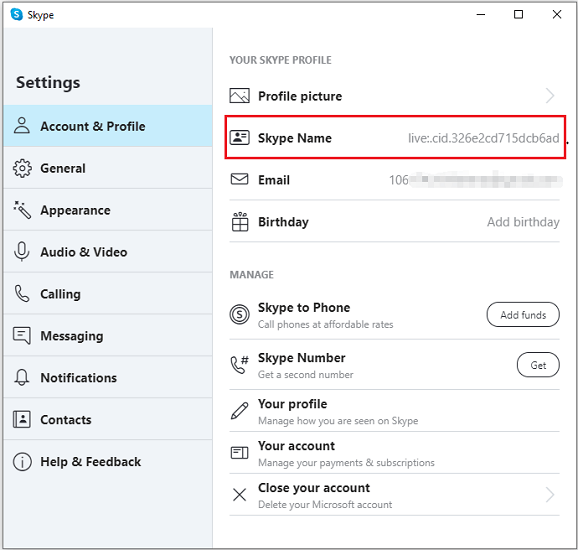Click the Skype Number phone hash icon

click(240, 365)
